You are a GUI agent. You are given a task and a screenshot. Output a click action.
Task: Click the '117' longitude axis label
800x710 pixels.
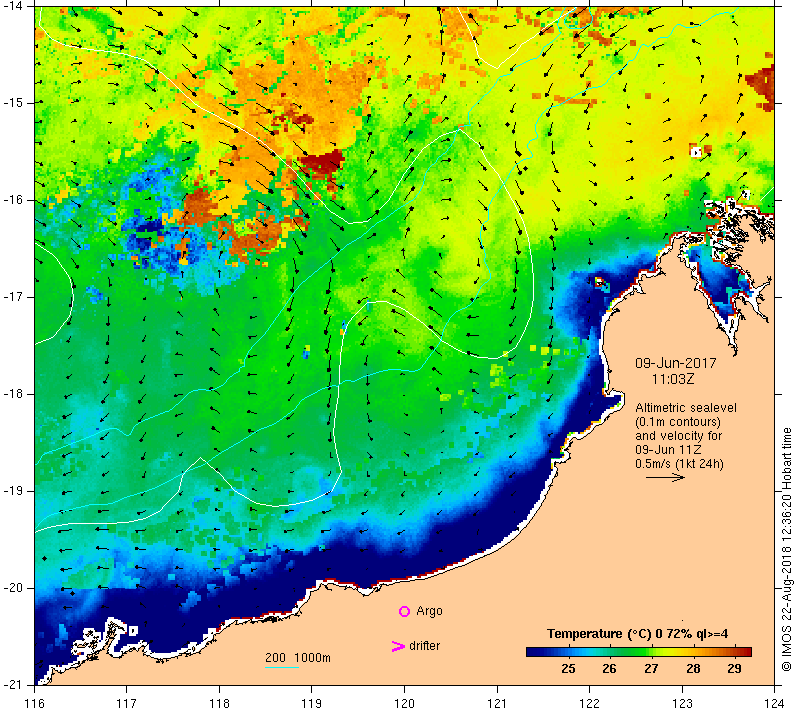[127, 703]
